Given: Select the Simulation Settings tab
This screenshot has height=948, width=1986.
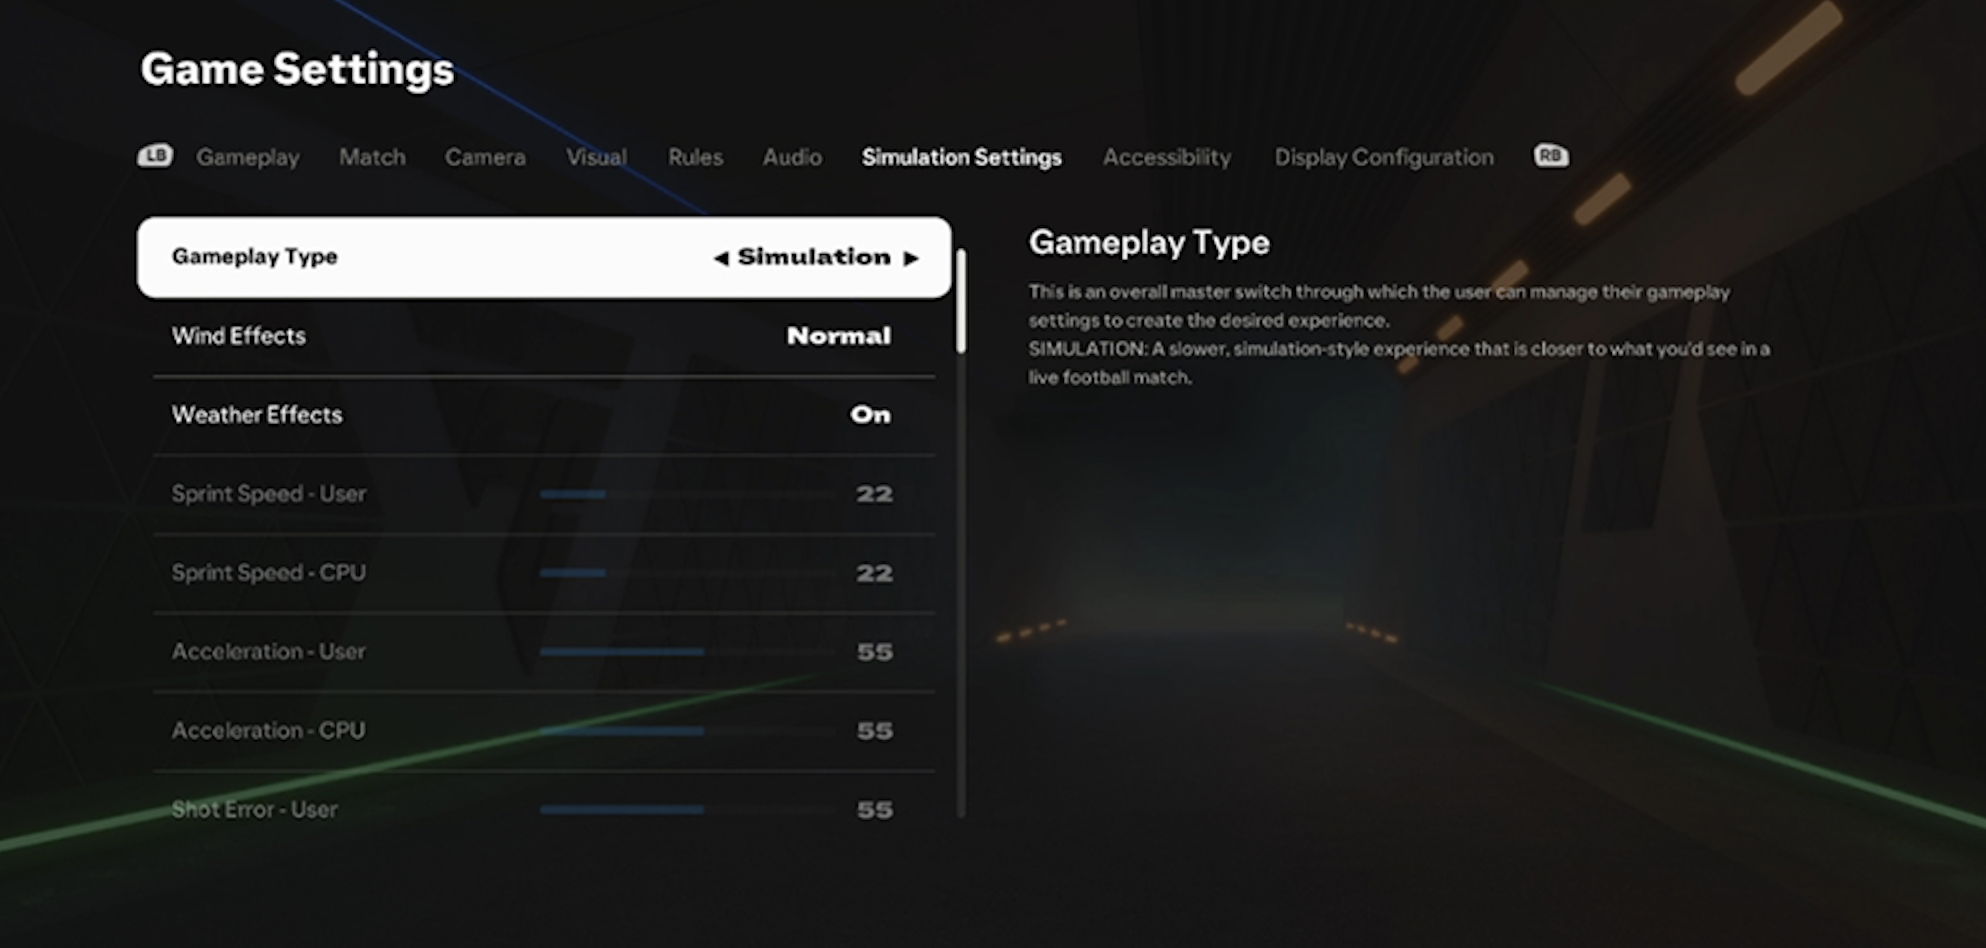Looking at the screenshot, I should (x=961, y=157).
